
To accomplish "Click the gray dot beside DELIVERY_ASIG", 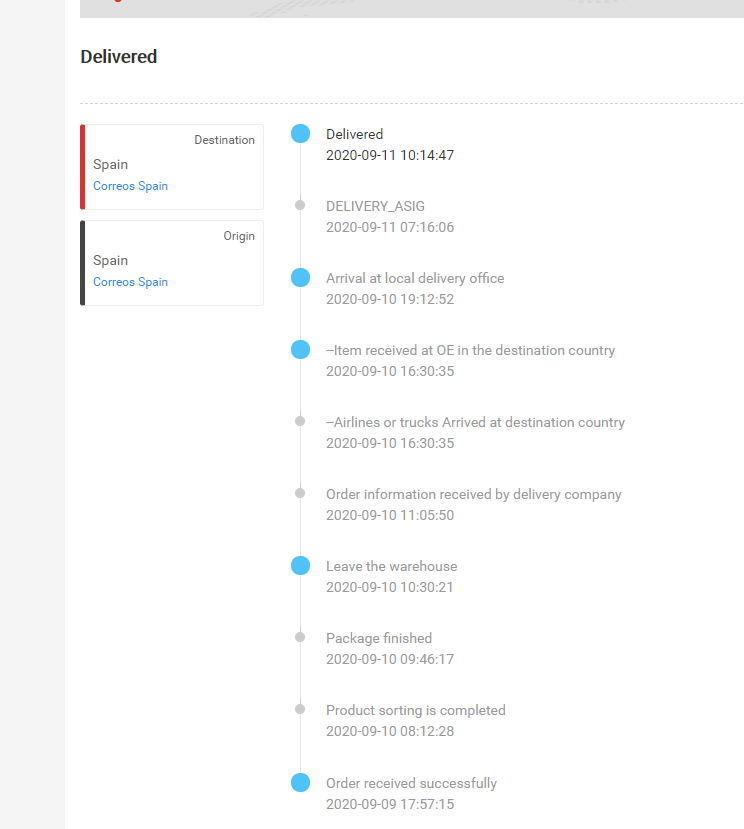I will tap(300, 205).
